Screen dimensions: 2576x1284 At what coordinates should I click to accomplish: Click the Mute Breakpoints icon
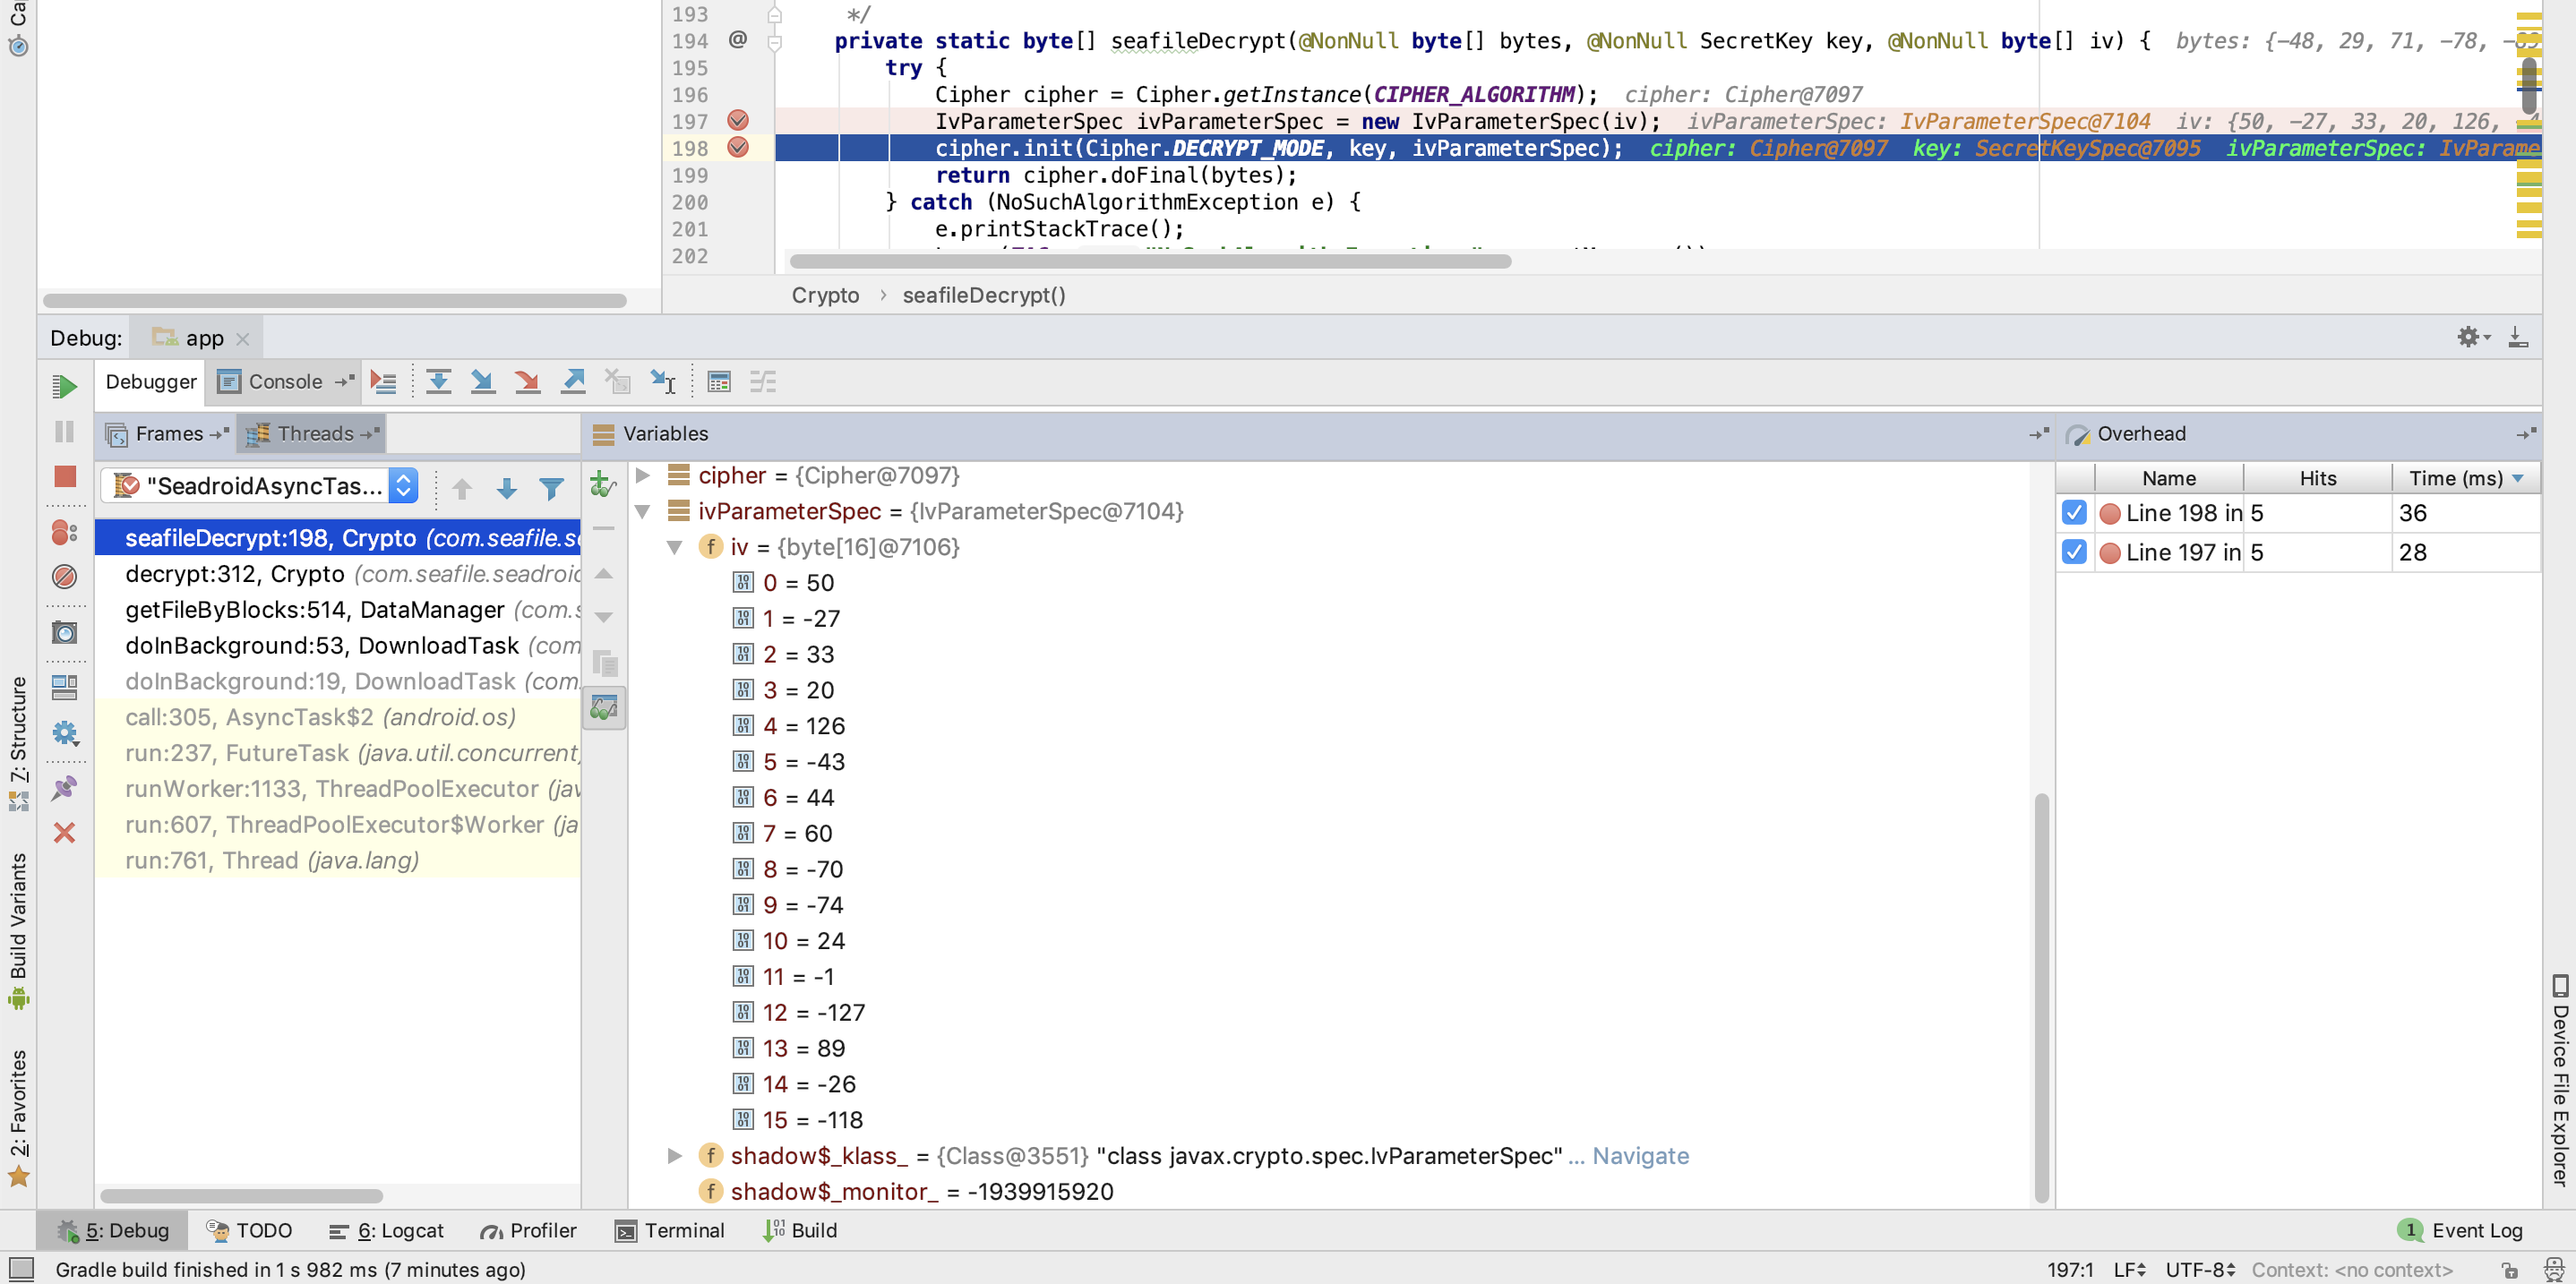coord(64,576)
